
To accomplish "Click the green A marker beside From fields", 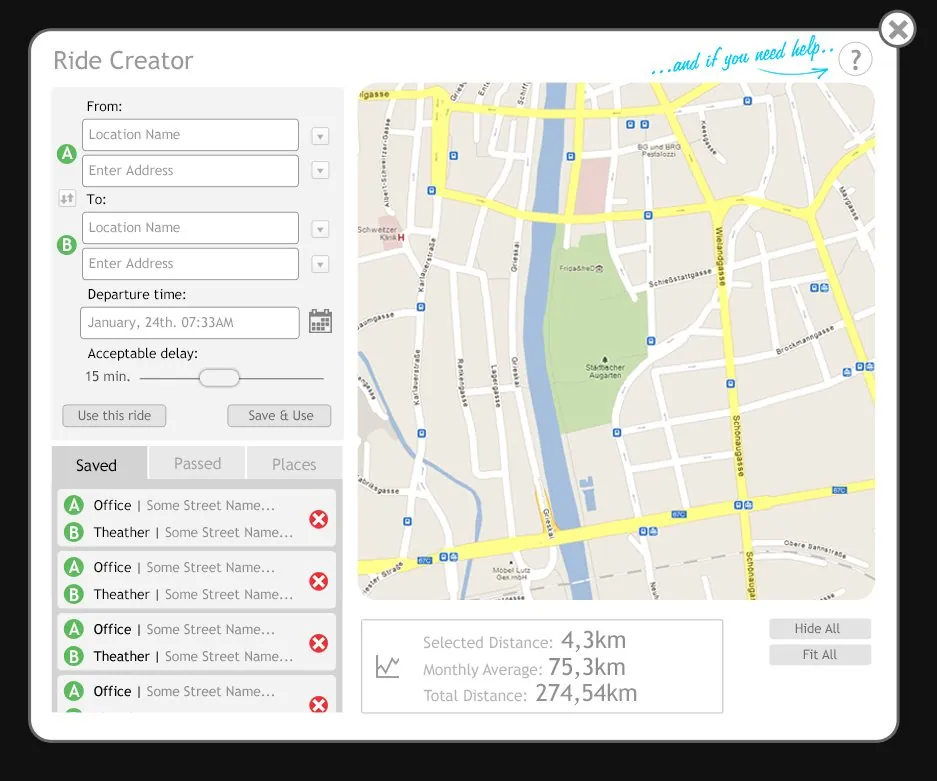I will (67, 154).
